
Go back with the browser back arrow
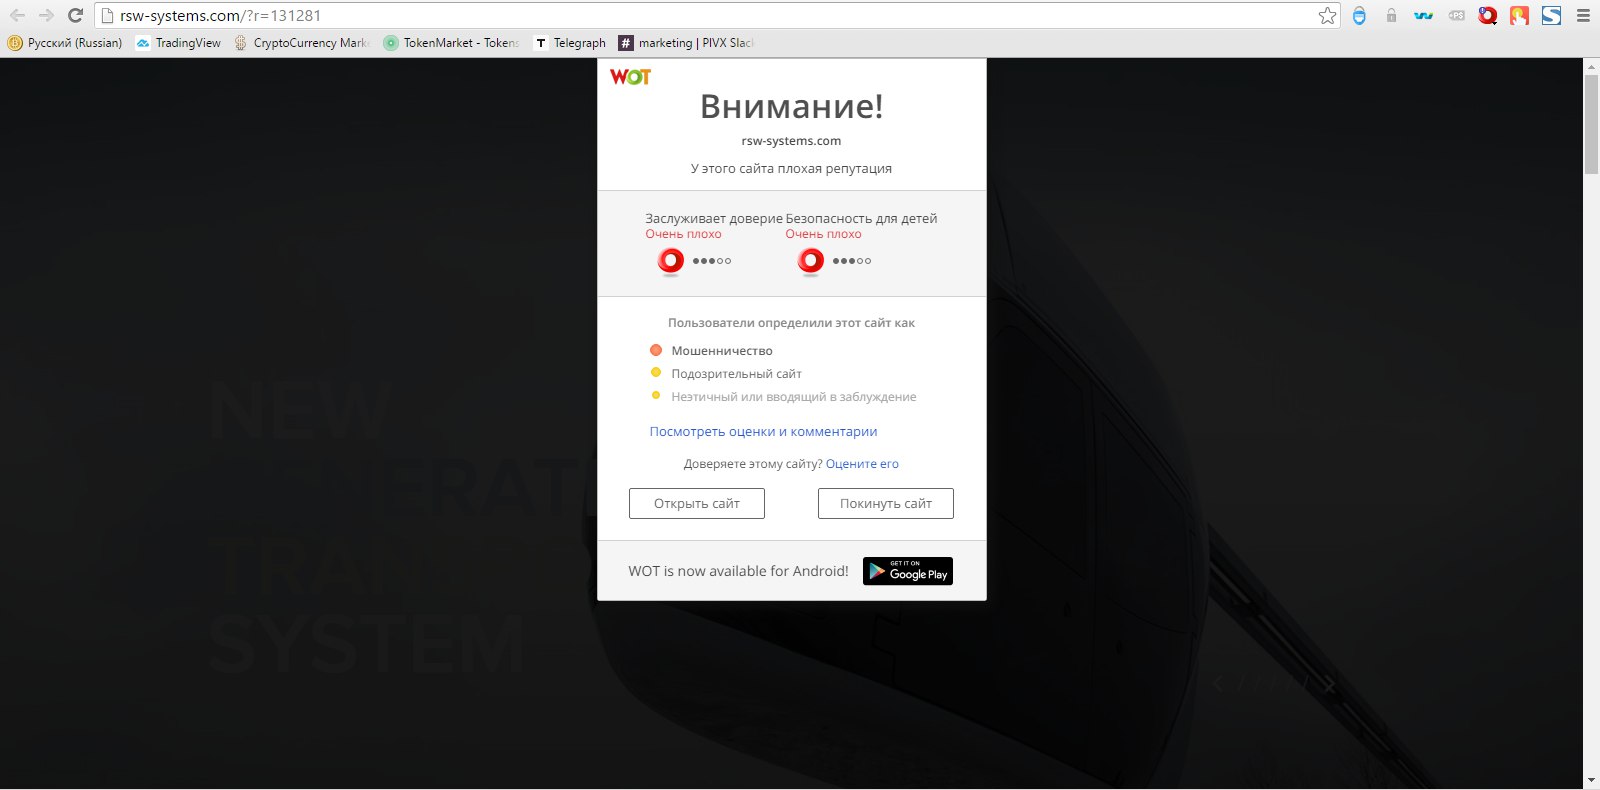[x=17, y=15]
